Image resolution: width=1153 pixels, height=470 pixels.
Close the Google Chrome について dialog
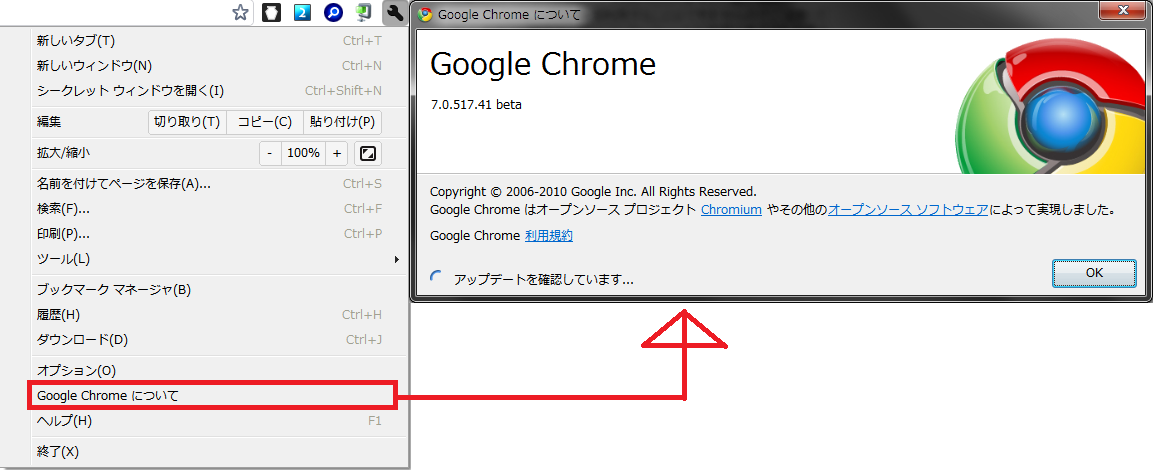pyautogui.click(x=1124, y=10)
